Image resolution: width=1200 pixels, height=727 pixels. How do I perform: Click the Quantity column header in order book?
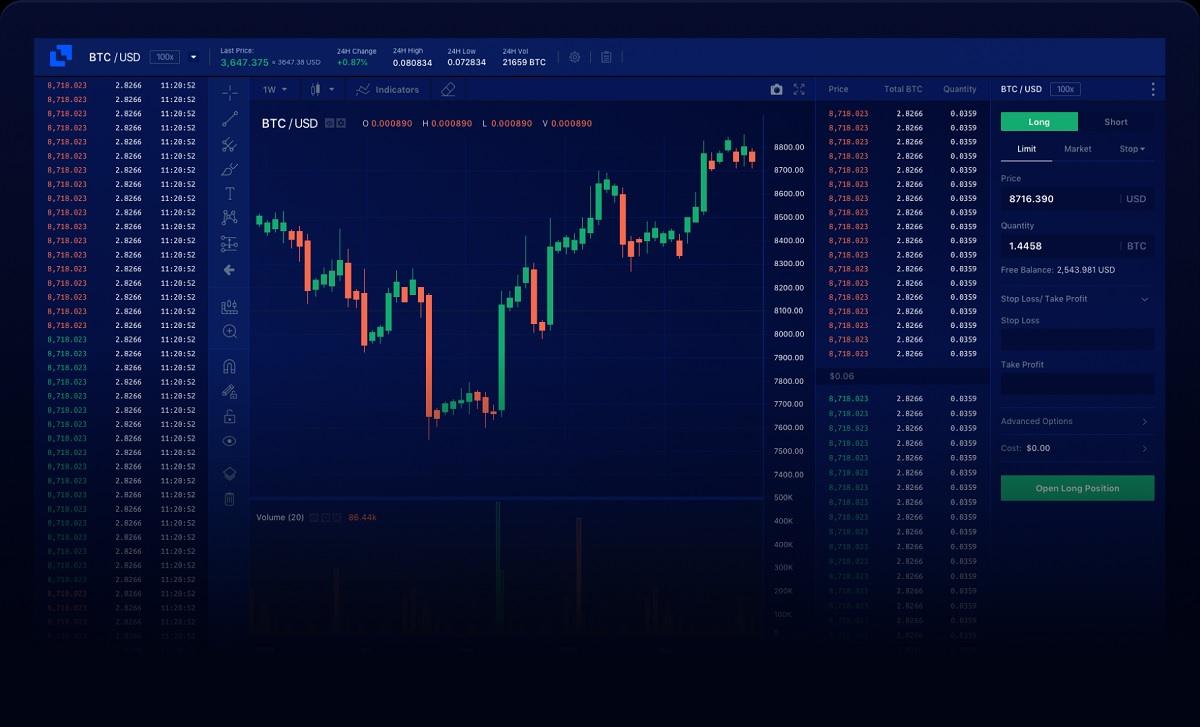point(960,89)
